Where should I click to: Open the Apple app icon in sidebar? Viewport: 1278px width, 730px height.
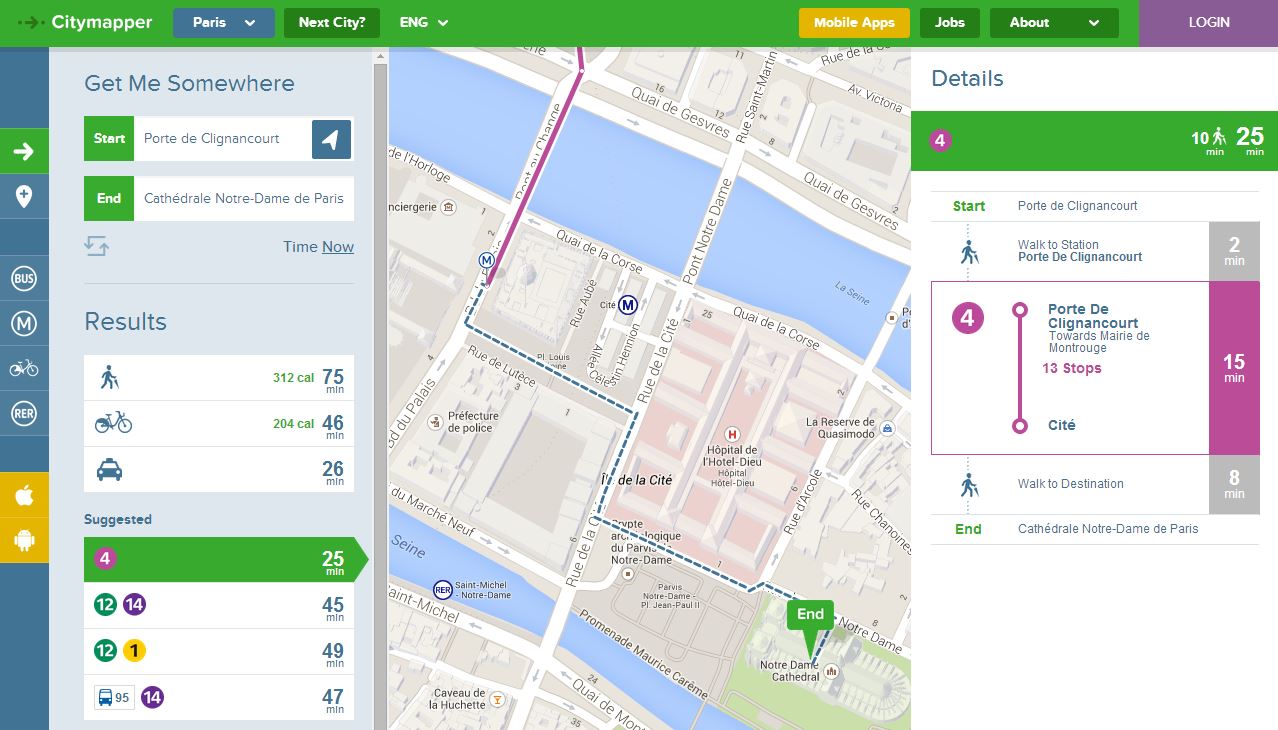point(24,495)
